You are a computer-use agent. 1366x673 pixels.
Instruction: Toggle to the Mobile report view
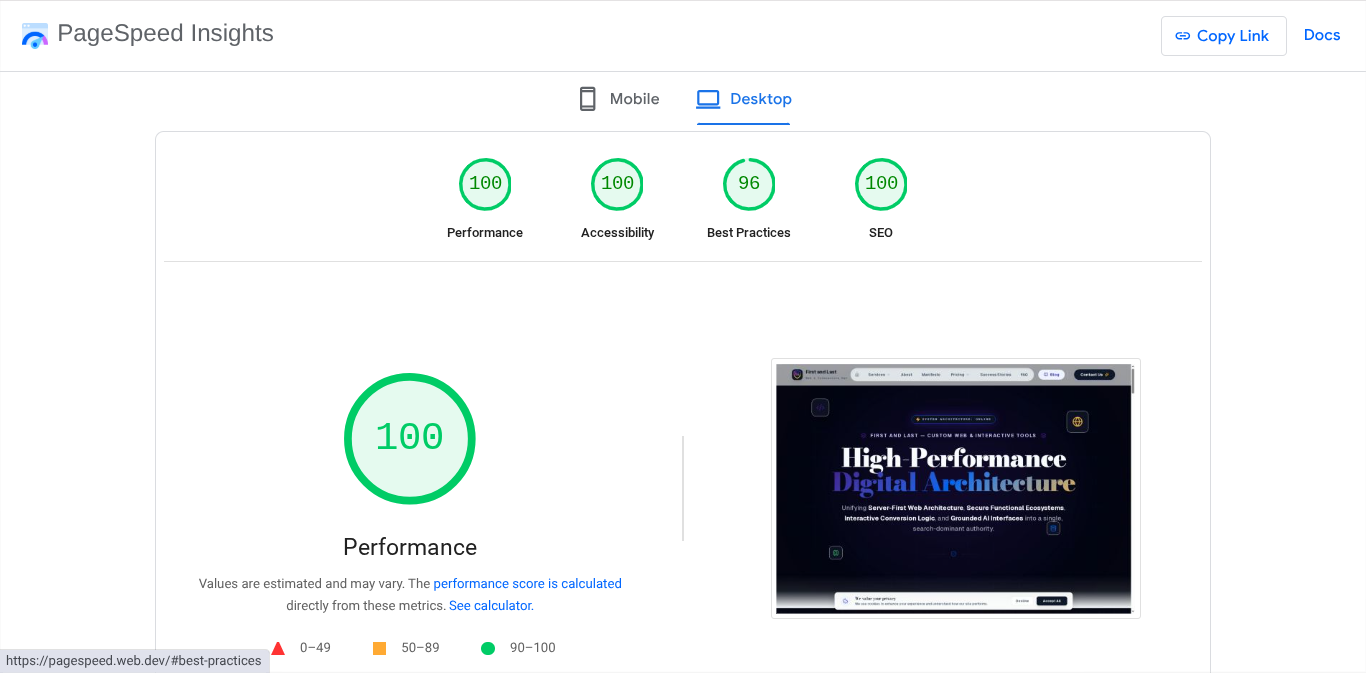tap(618, 98)
